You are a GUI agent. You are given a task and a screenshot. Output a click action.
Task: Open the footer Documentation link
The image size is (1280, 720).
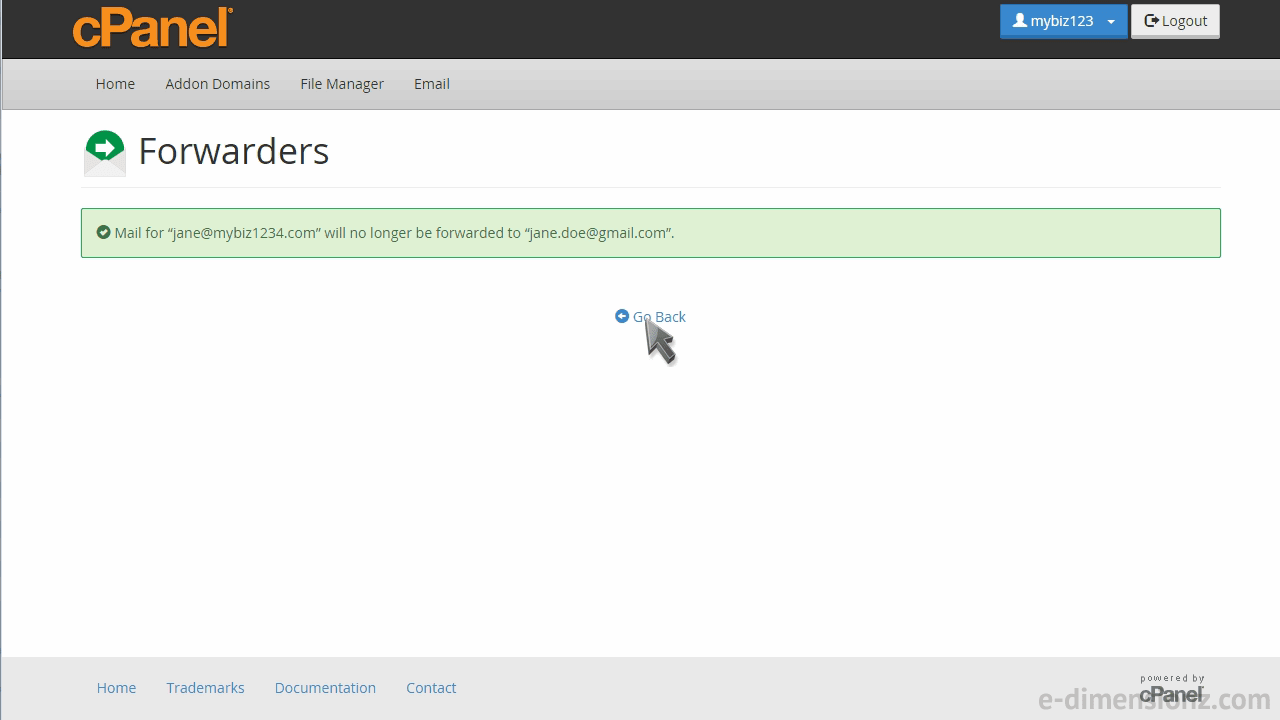tap(325, 688)
